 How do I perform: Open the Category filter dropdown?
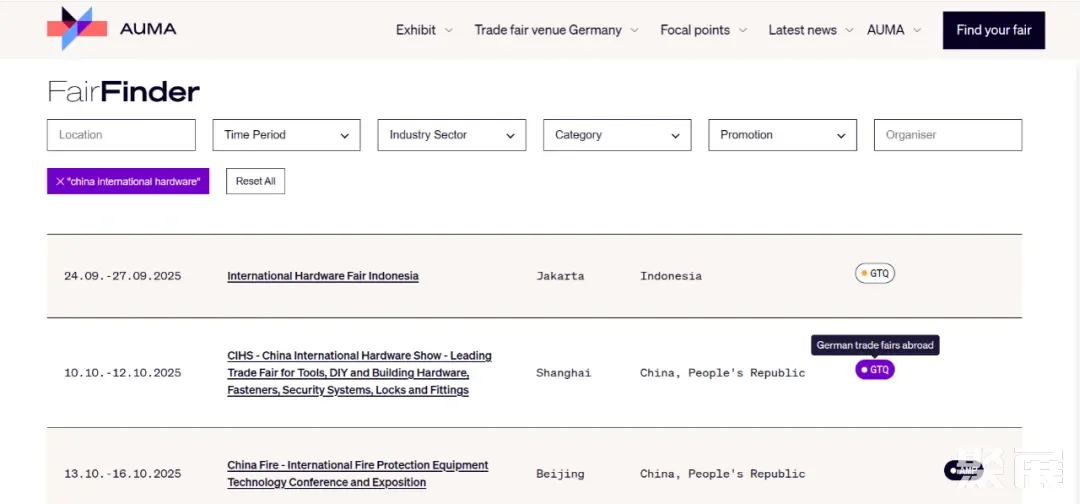pyautogui.click(x=617, y=135)
